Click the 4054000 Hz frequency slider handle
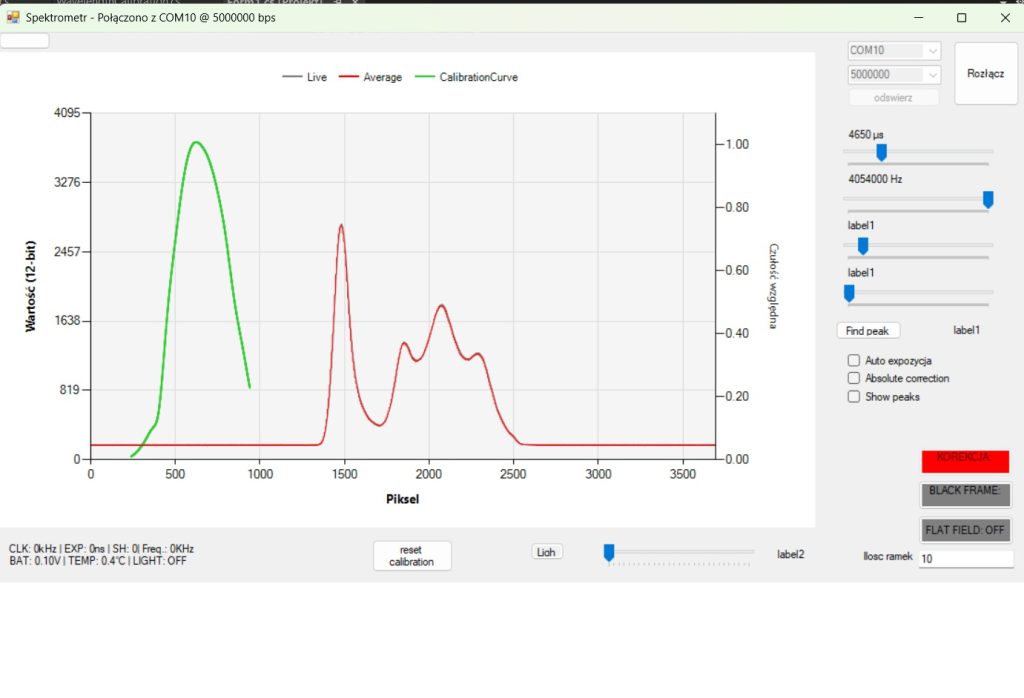Viewport: 1024px width, 698px height. [988, 199]
